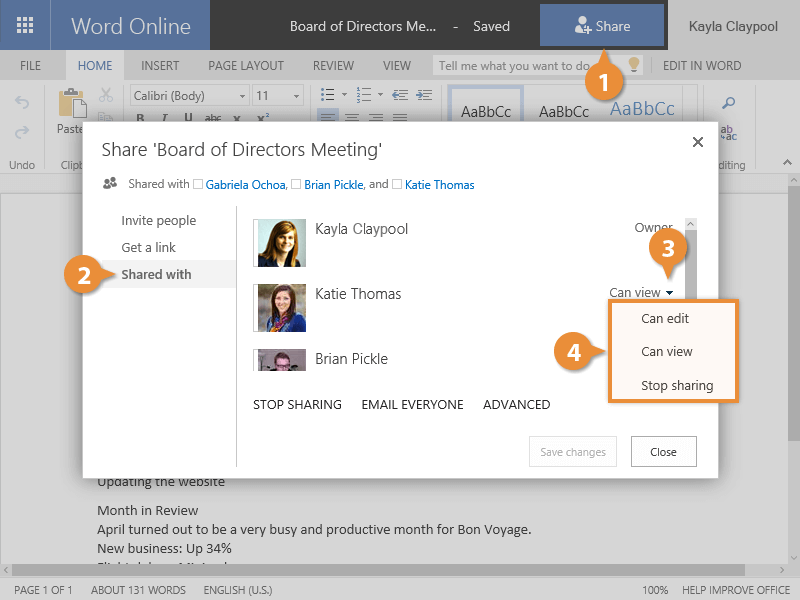Toggle checkbox beside Brian Pickle
Image resolution: width=800 pixels, height=600 pixels.
(x=295, y=185)
